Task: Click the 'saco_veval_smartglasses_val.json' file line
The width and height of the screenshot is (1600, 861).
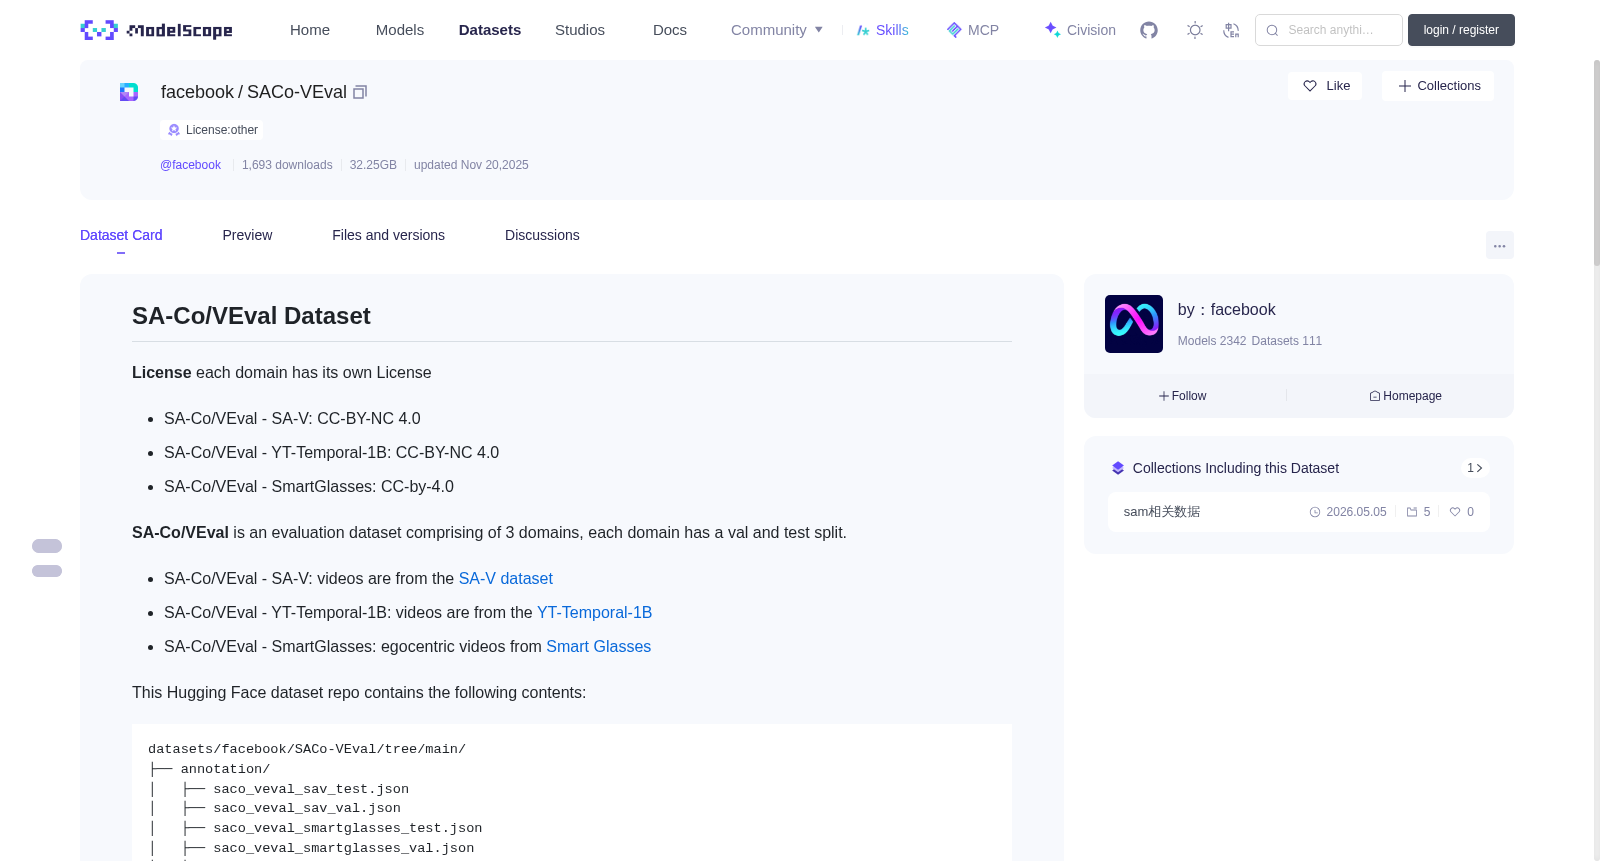Action: (x=344, y=848)
